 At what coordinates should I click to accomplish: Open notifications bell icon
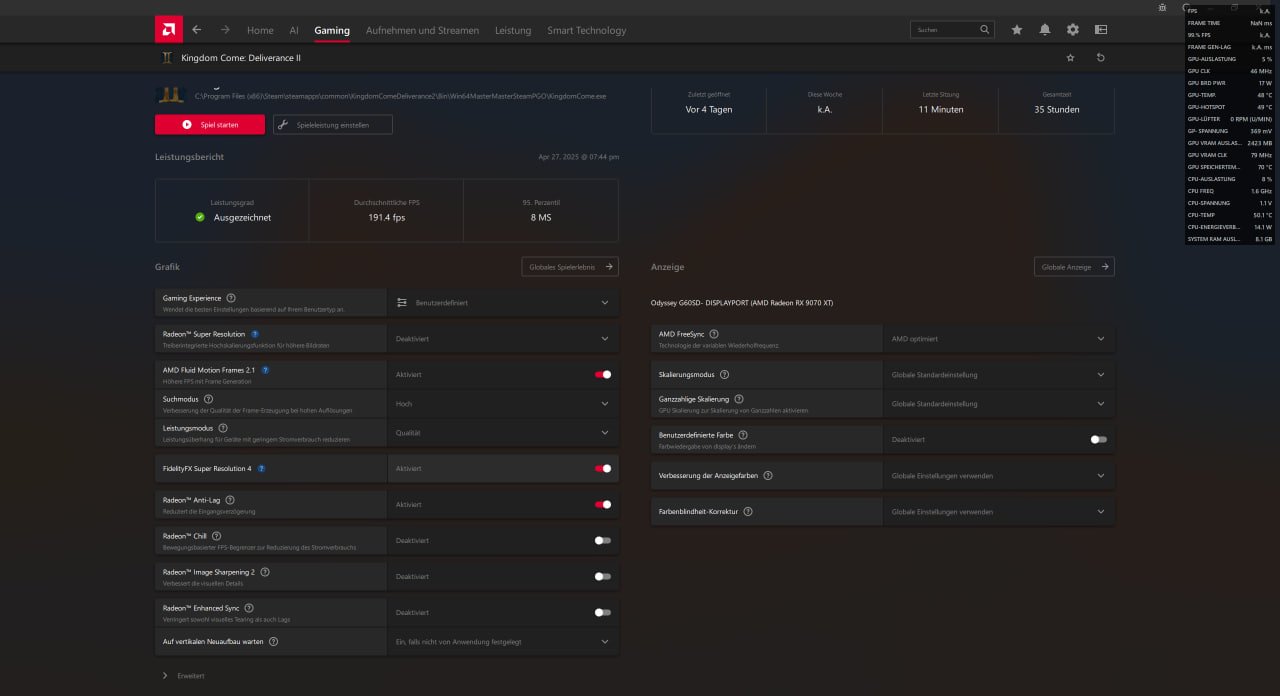[1045, 30]
